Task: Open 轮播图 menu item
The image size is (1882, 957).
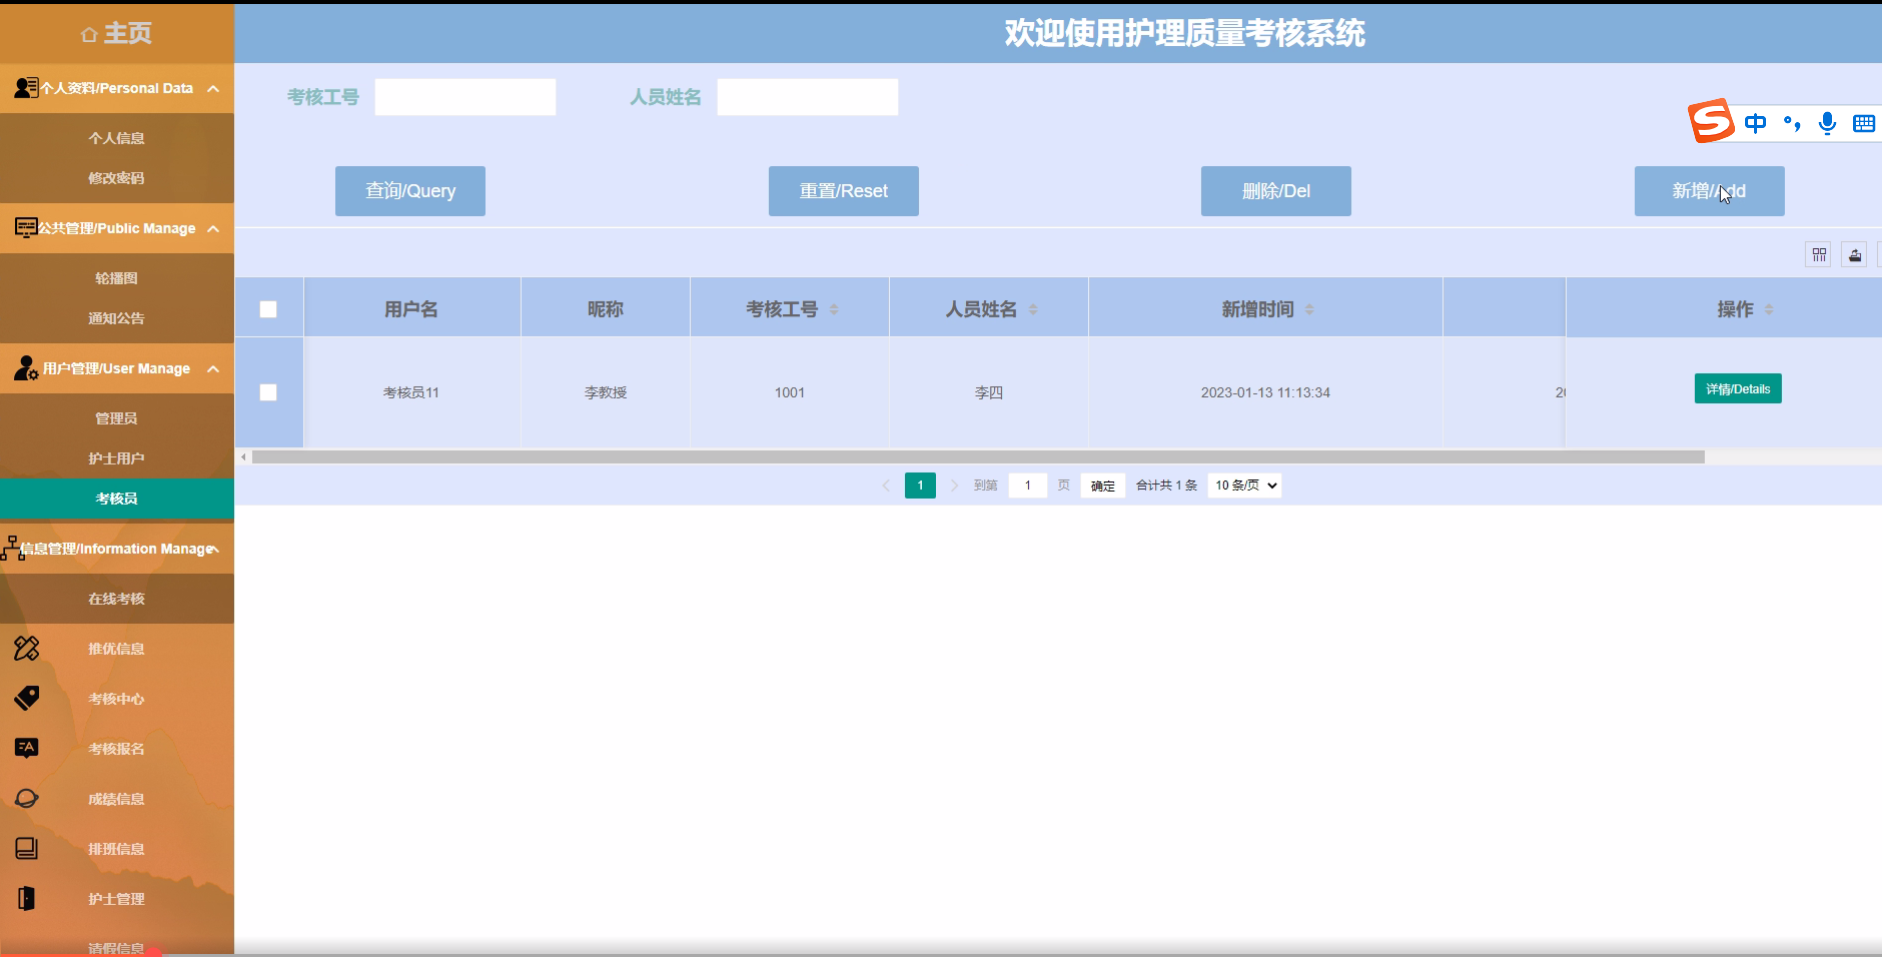Action: point(117,278)
